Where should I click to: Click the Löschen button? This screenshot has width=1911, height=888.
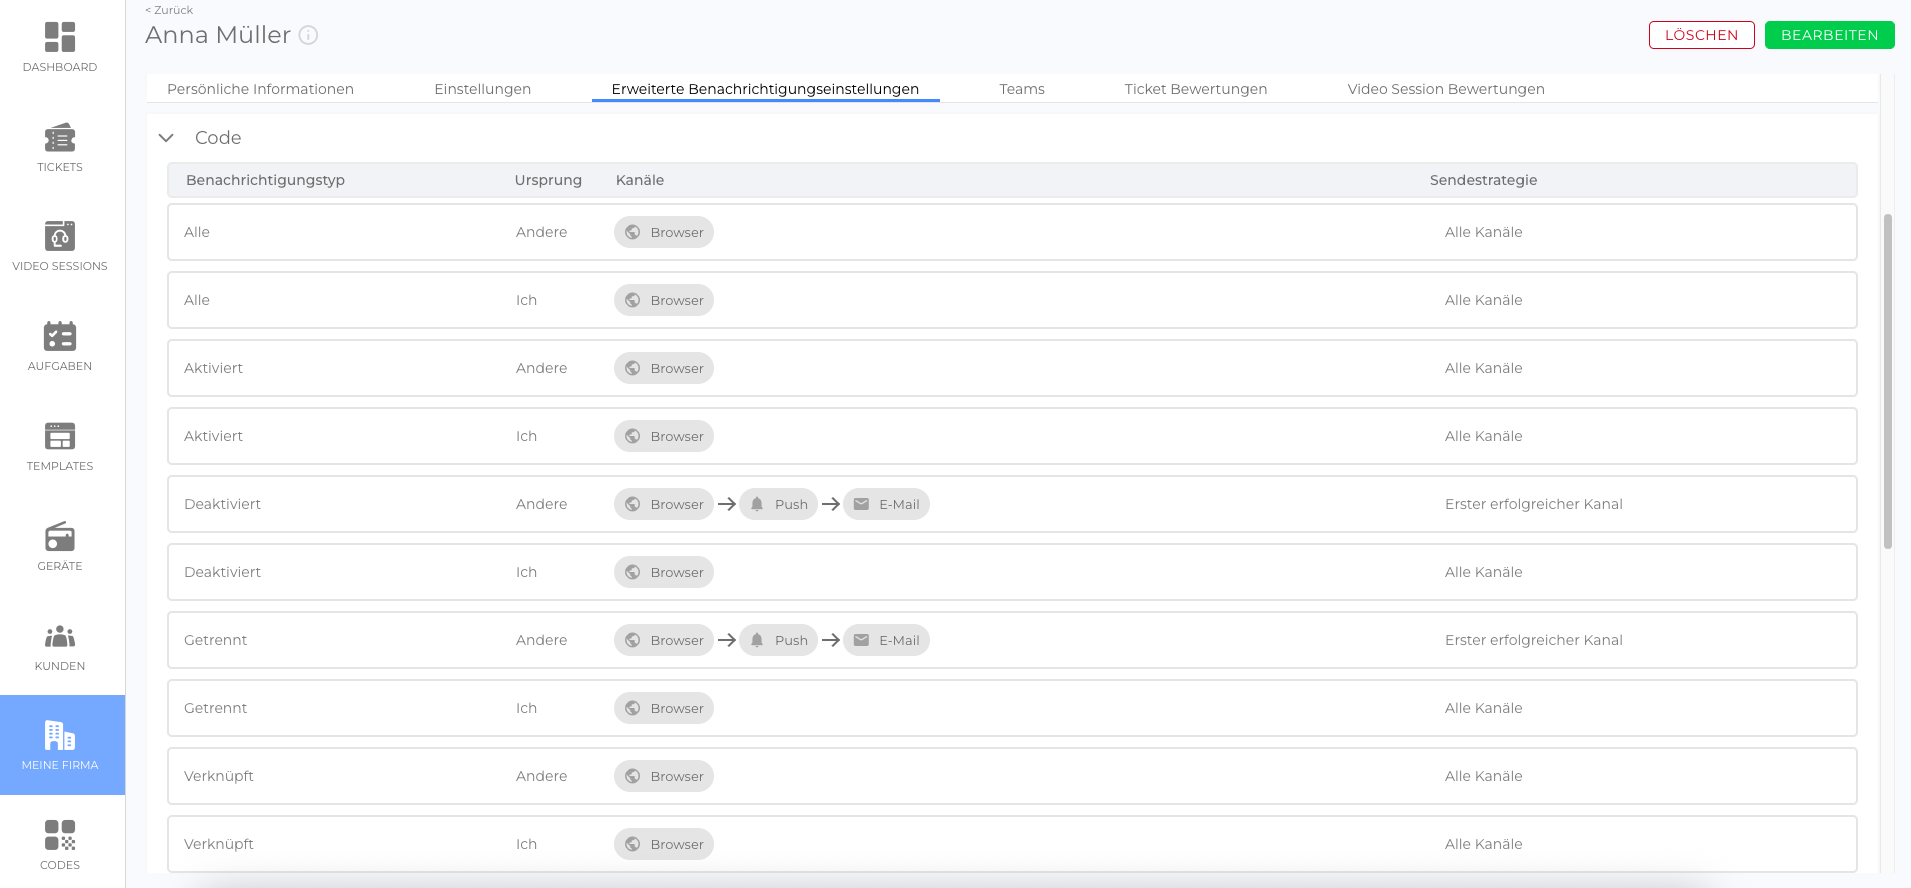coord(1701,35)
